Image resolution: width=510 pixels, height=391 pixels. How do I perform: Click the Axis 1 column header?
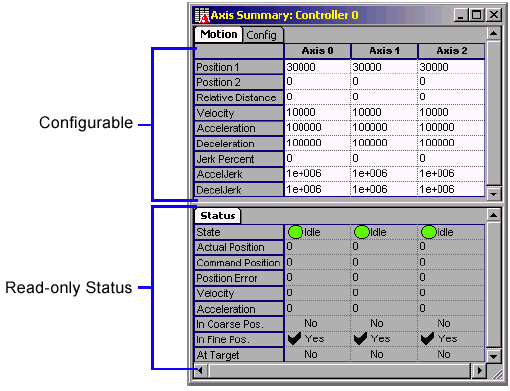coord(384,51)
